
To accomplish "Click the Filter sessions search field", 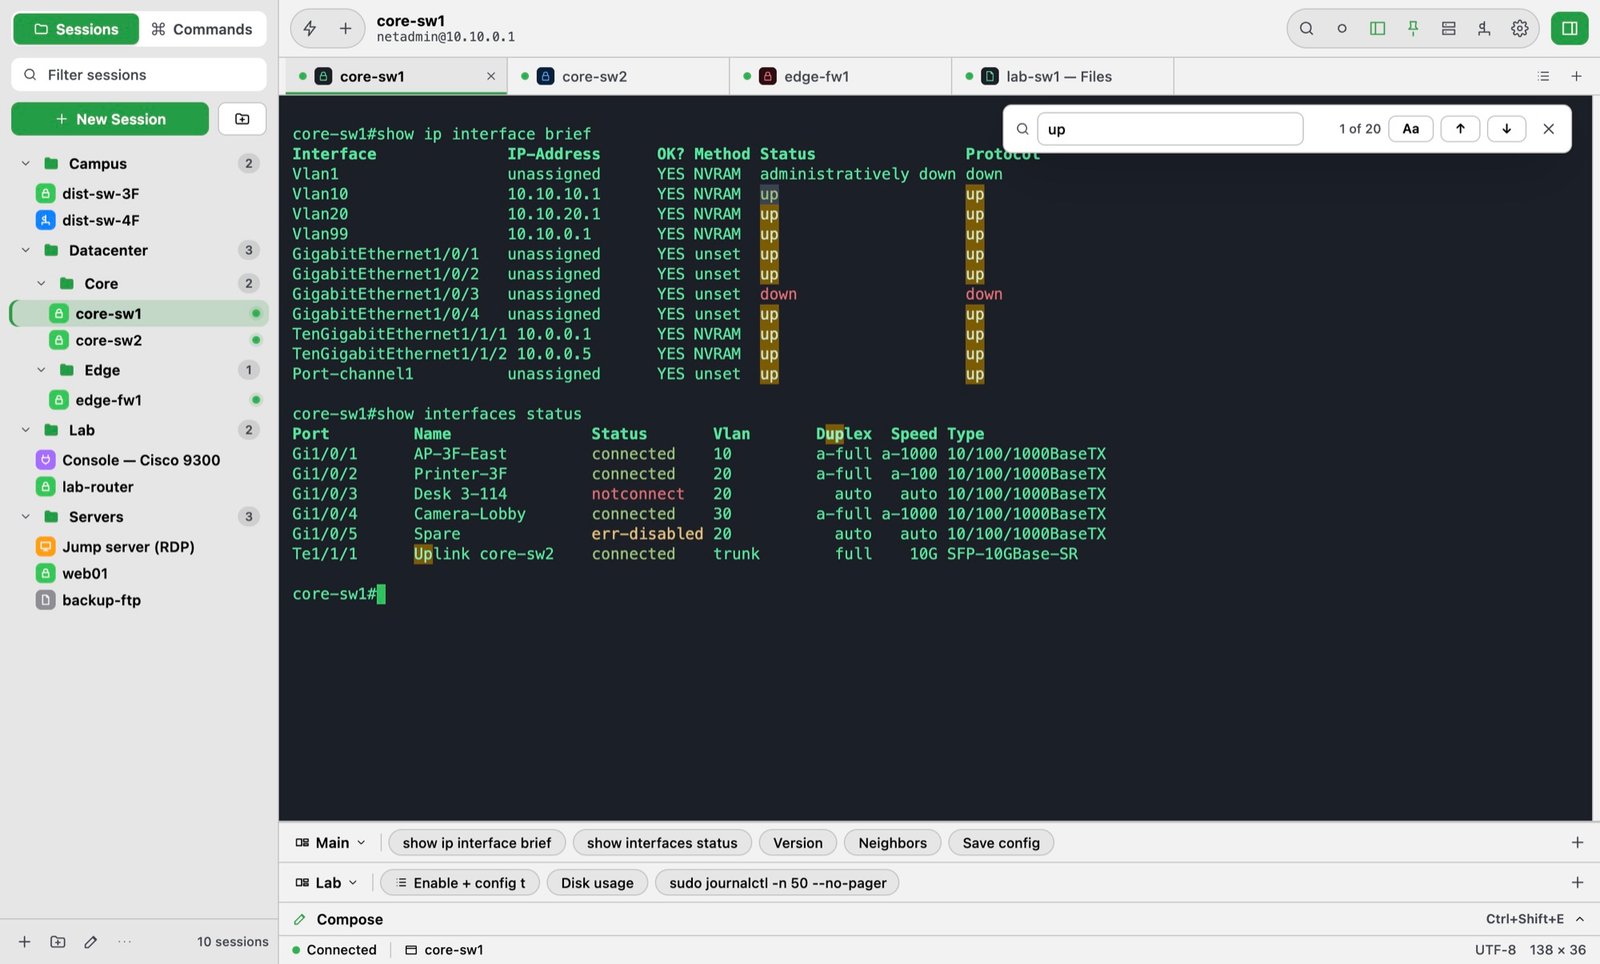I will click(139, 75).
